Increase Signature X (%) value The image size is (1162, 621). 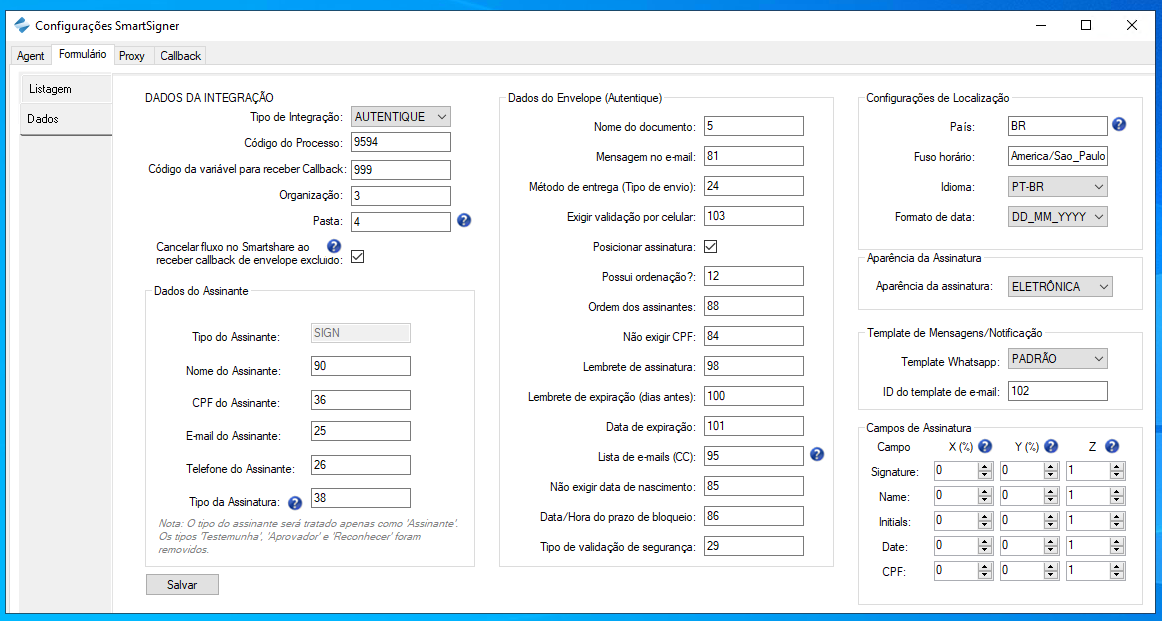pos(985,467)
